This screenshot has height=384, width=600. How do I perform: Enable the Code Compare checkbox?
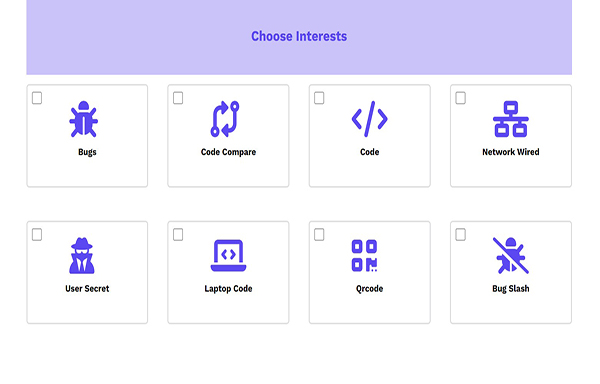pos(178,98)
